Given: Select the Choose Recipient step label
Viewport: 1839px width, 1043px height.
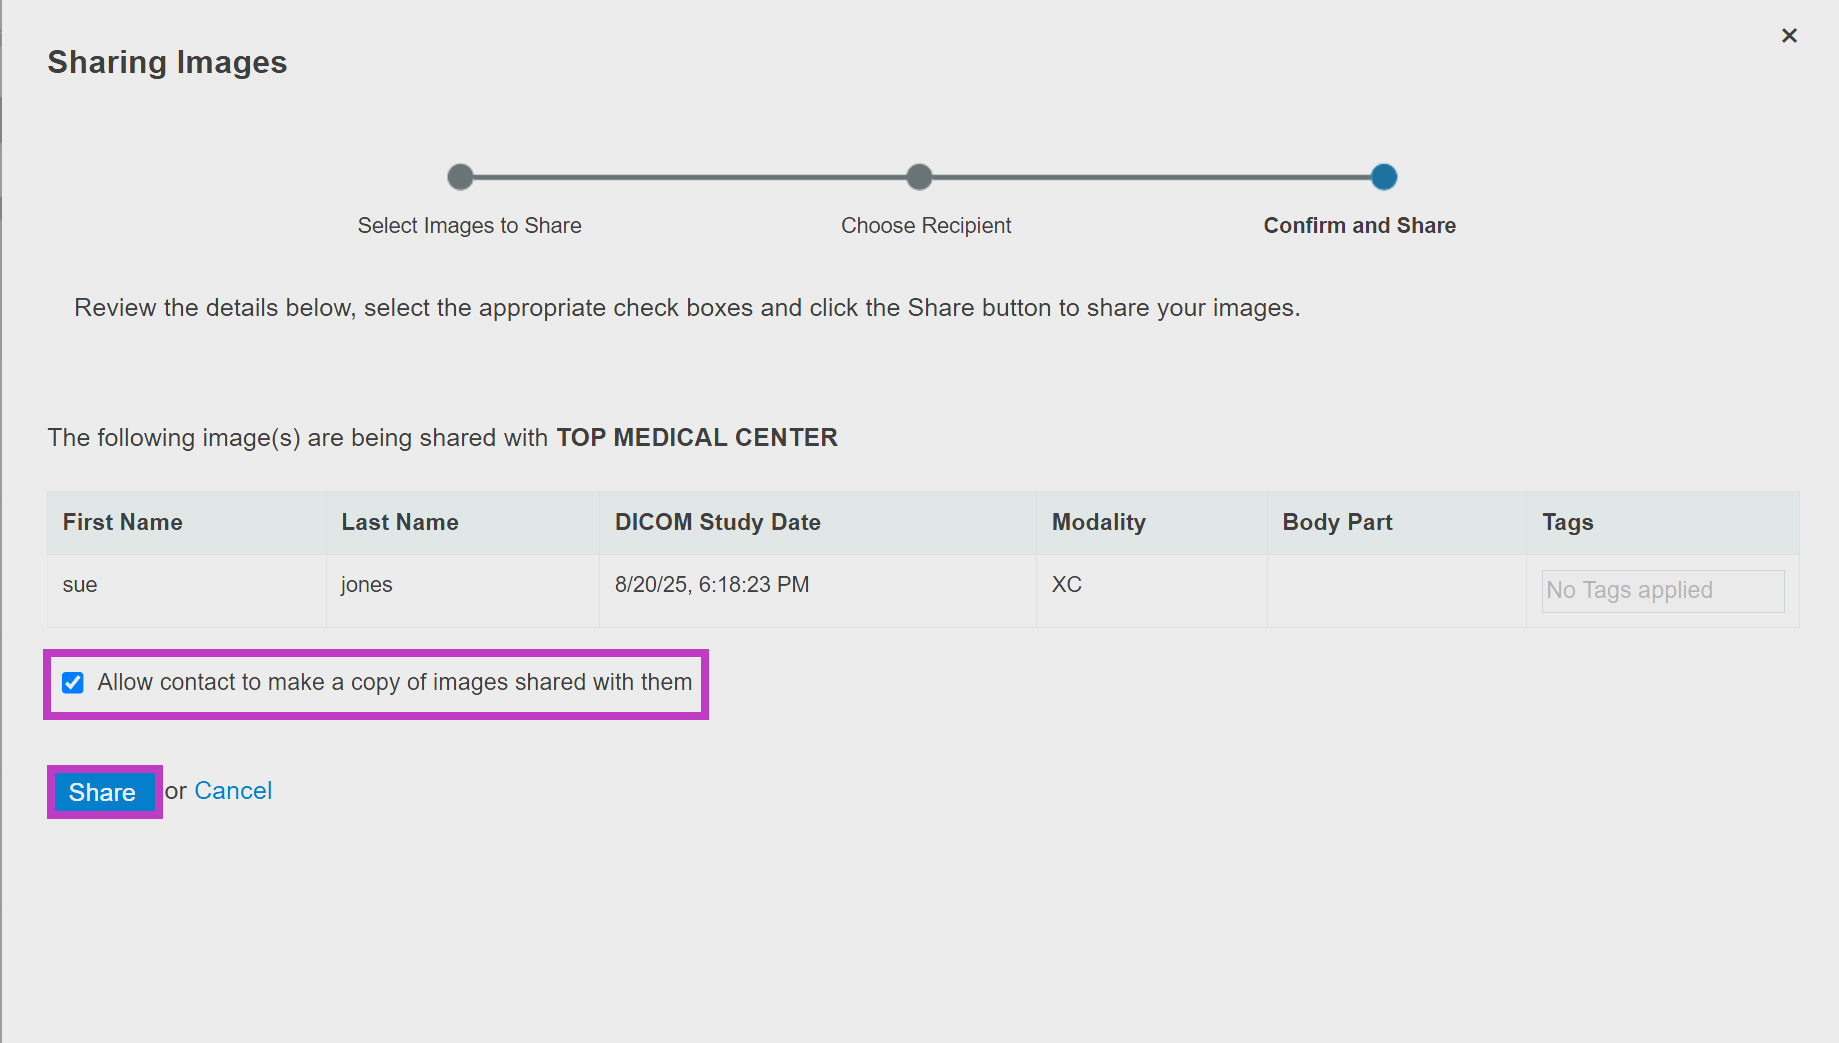Looking at the screenshot, I should pos(926,226).
